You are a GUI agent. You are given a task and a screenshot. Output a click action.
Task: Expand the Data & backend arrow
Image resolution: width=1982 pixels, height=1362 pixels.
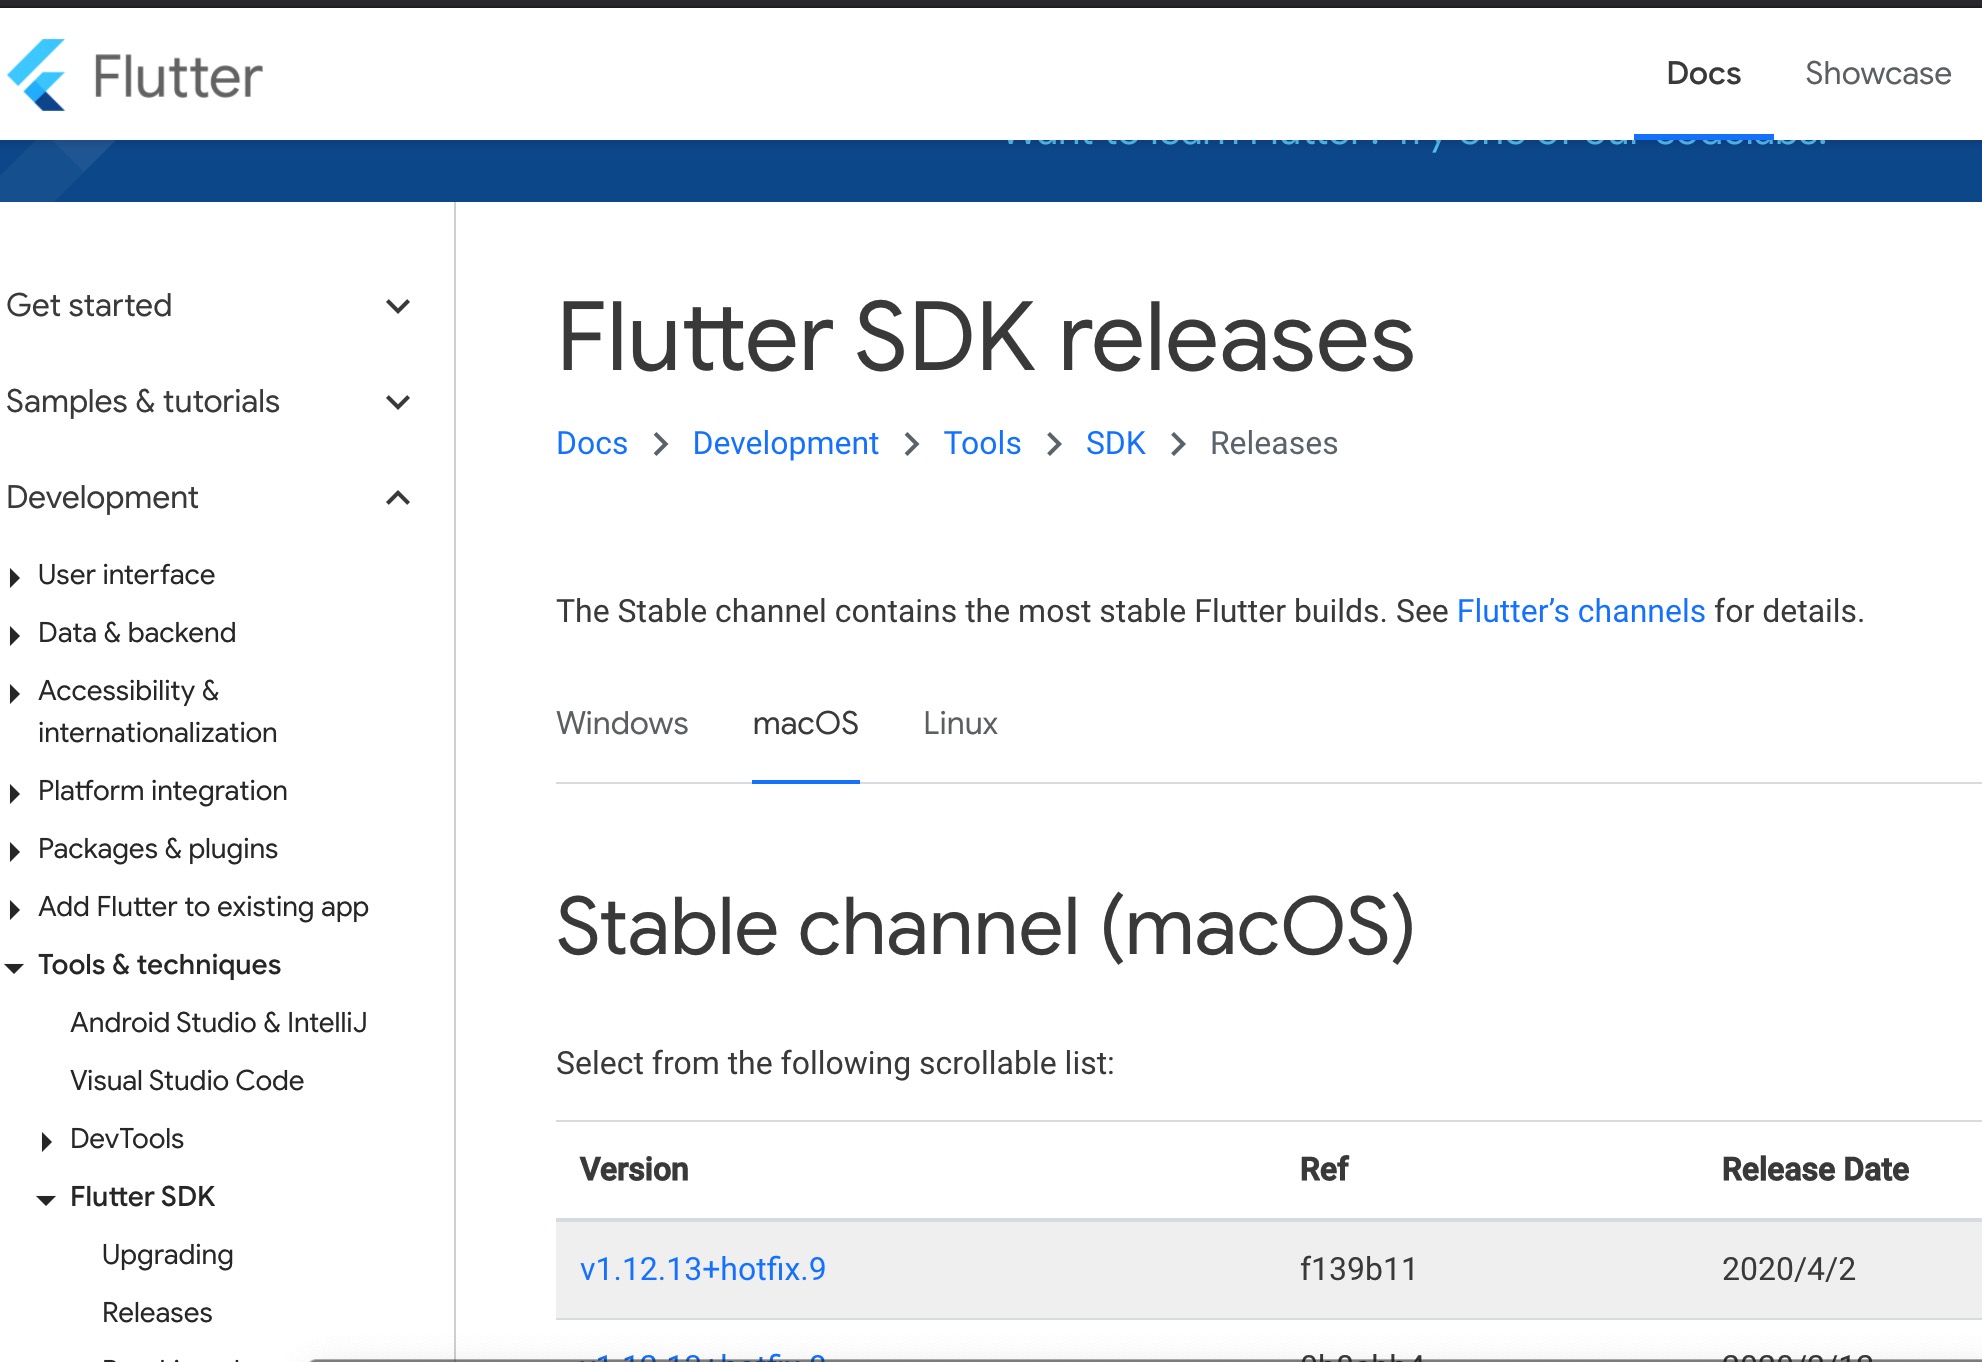click(x=14, y=635)
